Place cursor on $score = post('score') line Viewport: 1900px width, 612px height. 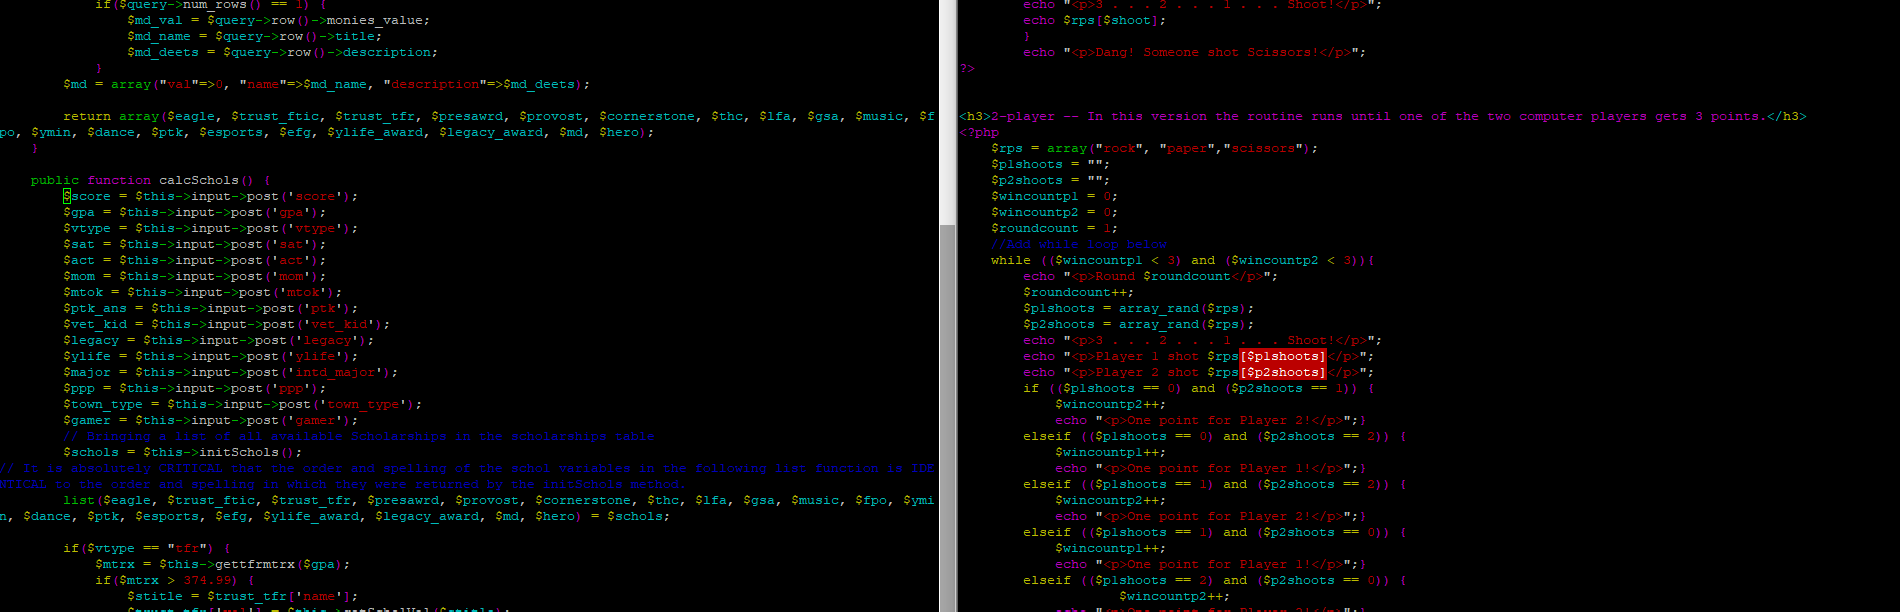[210, 196]
